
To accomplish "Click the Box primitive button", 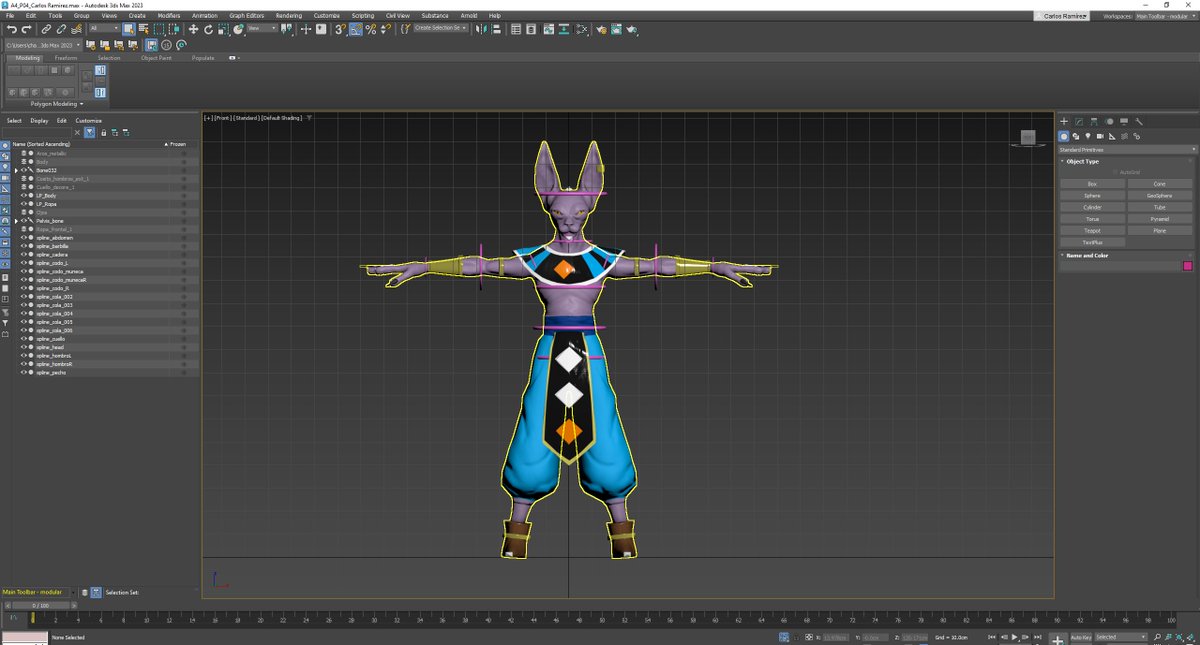I will [1092, 184].
